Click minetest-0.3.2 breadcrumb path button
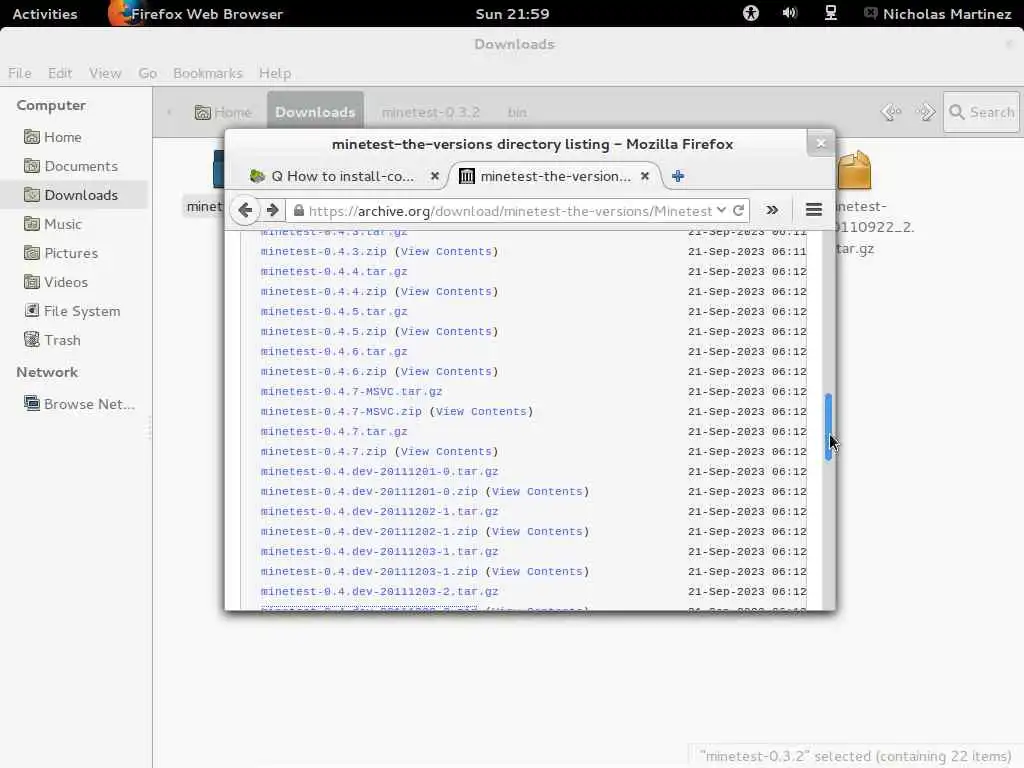1024x768 pixels. (430, 112)
